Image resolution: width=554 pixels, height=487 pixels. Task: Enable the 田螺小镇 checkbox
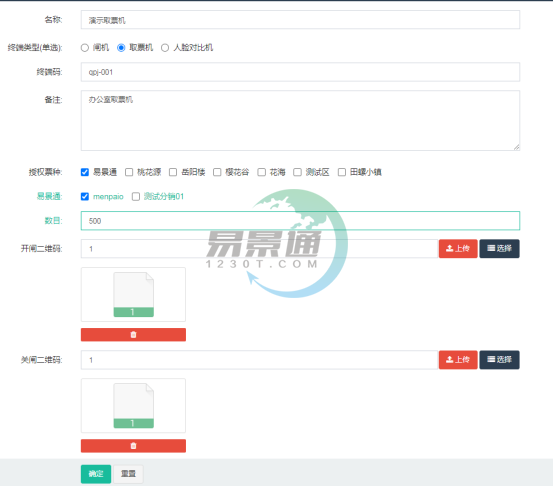coord(342,172)
